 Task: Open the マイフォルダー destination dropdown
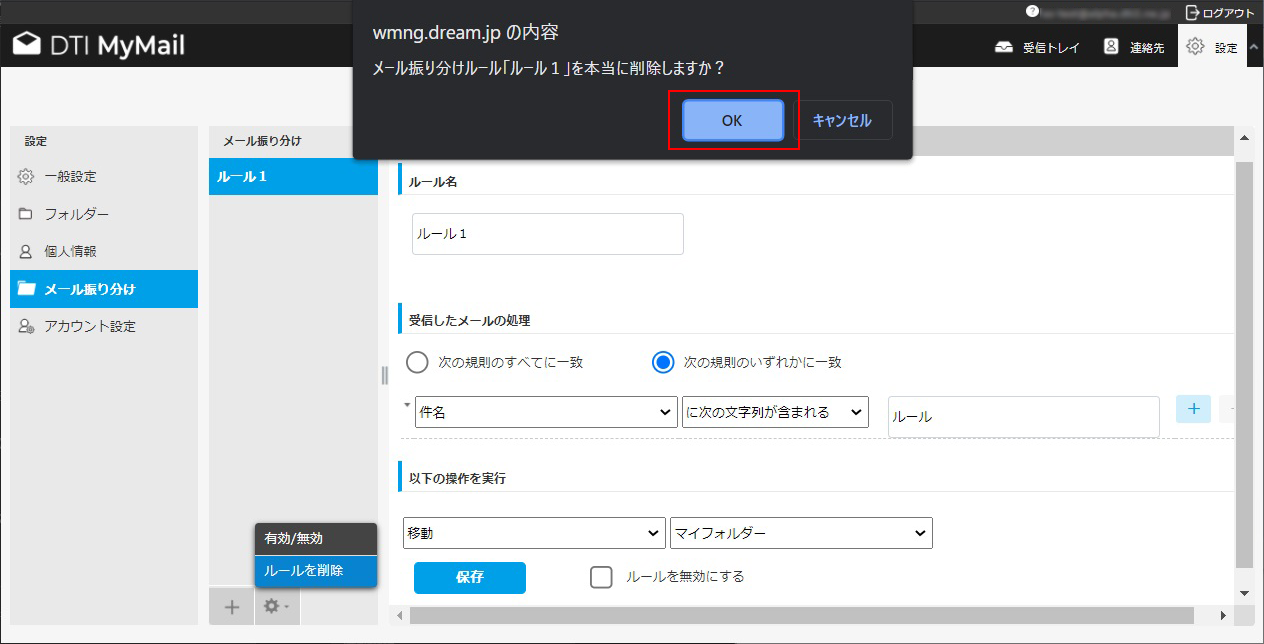801,533
